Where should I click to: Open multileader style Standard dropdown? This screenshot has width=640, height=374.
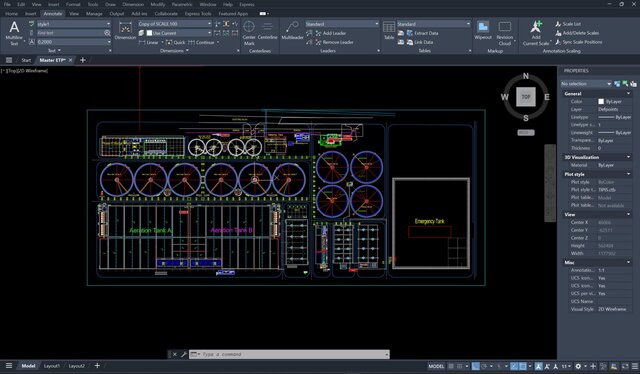click(342, 24)
